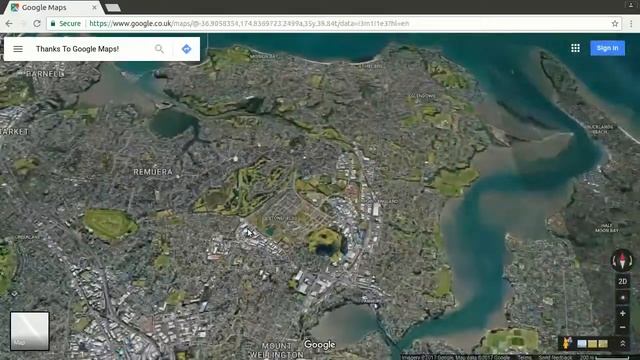Viewport: 640px width, 360px height.
Task: Rotate the view clockwise using compass right arrow
Action: tap(630, 260)
